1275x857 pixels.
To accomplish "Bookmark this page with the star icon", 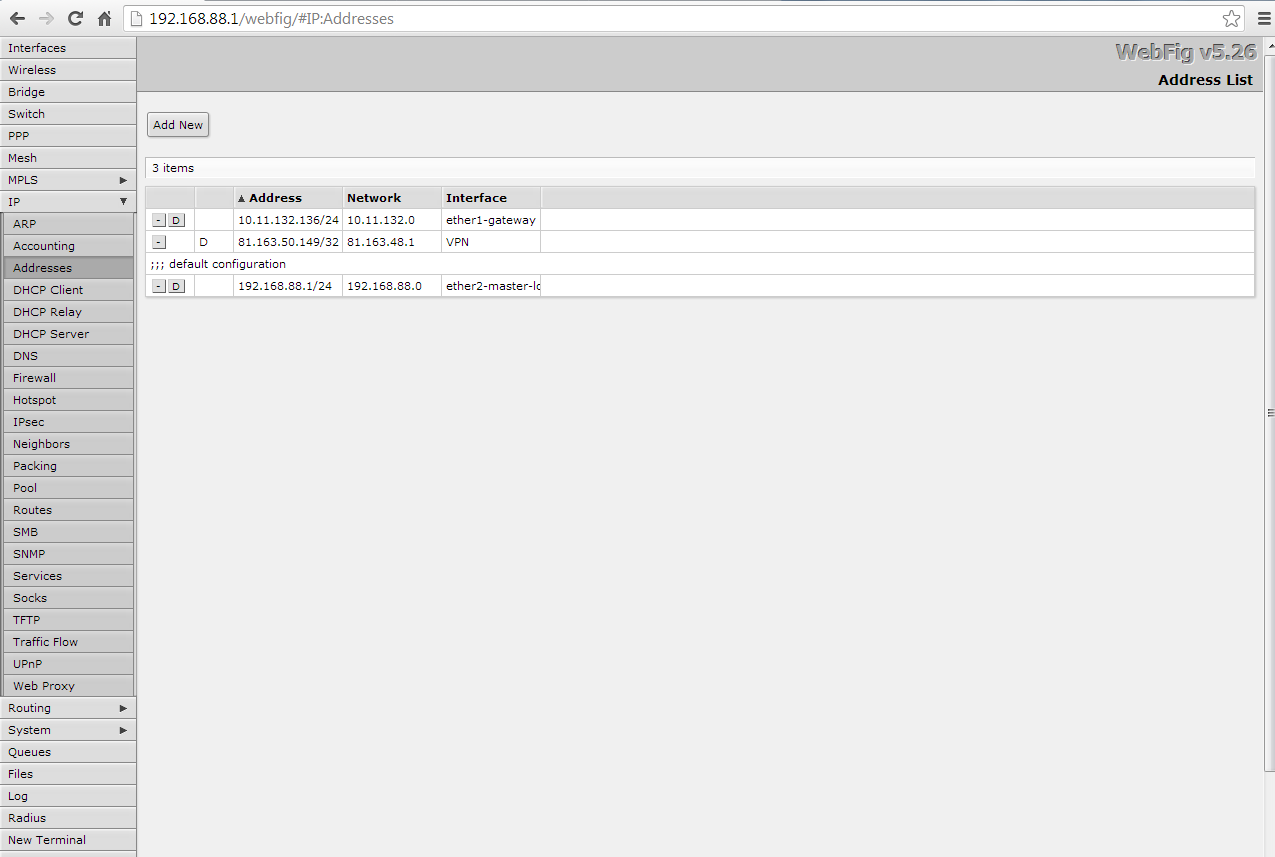I will point(1231,18).
